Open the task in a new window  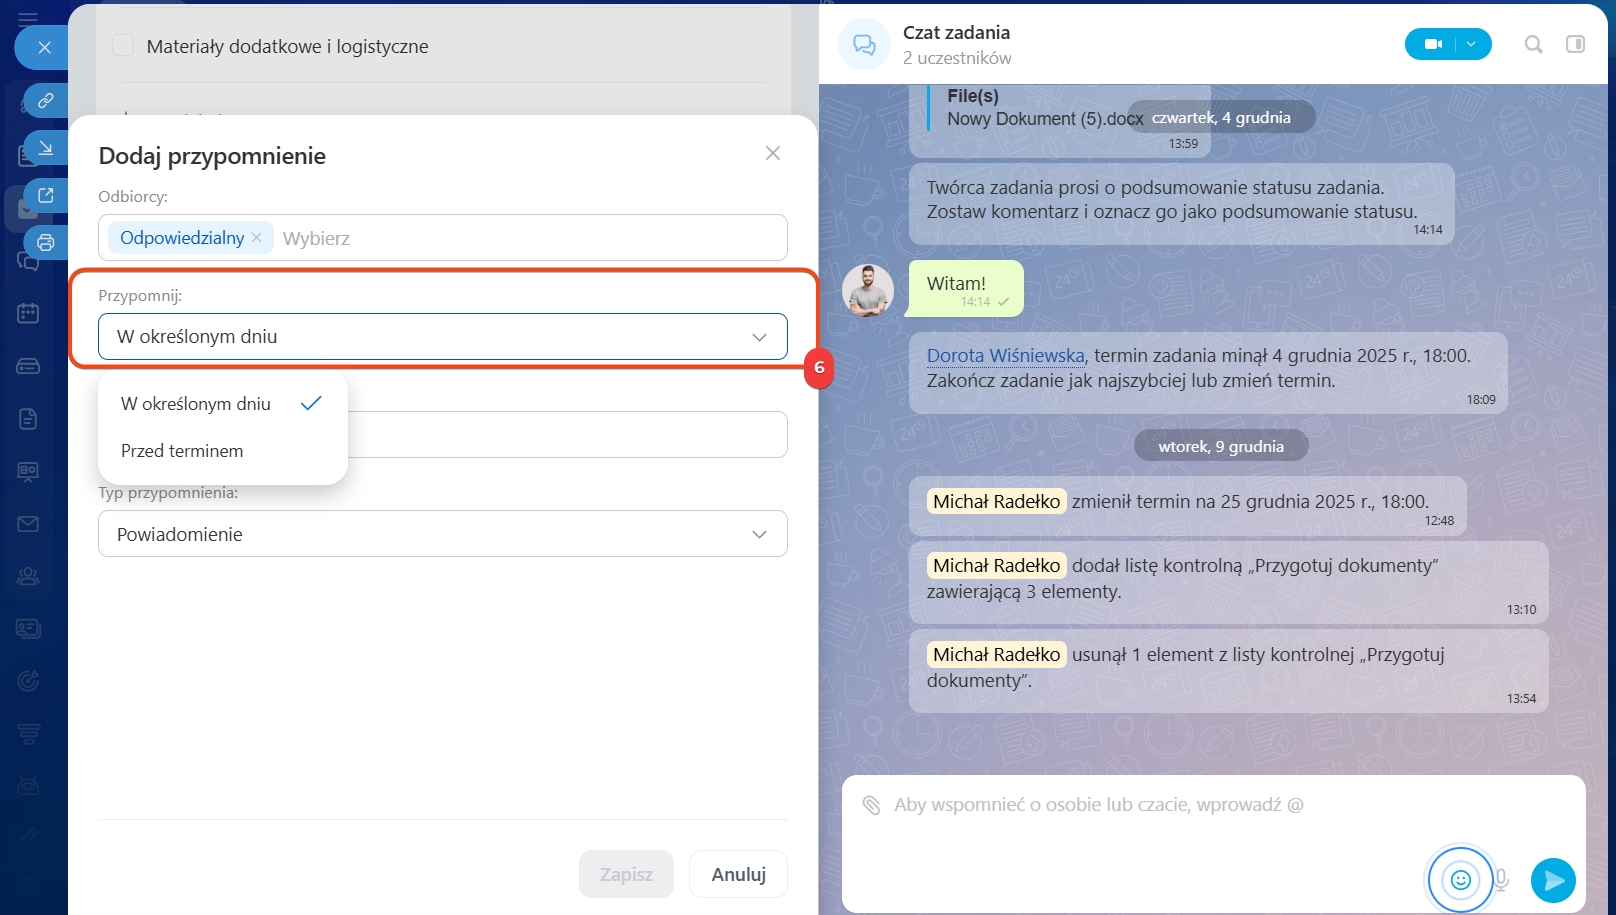pos(46,195)
